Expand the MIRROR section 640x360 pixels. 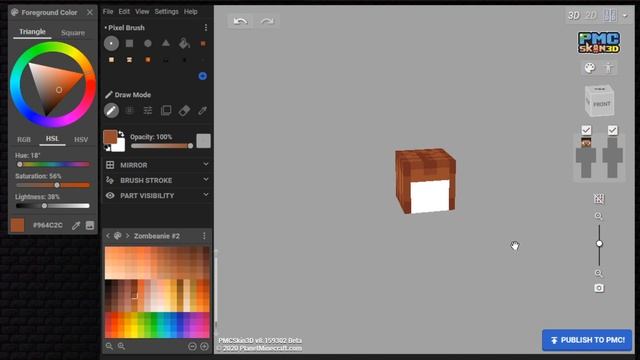coord(157,165)
